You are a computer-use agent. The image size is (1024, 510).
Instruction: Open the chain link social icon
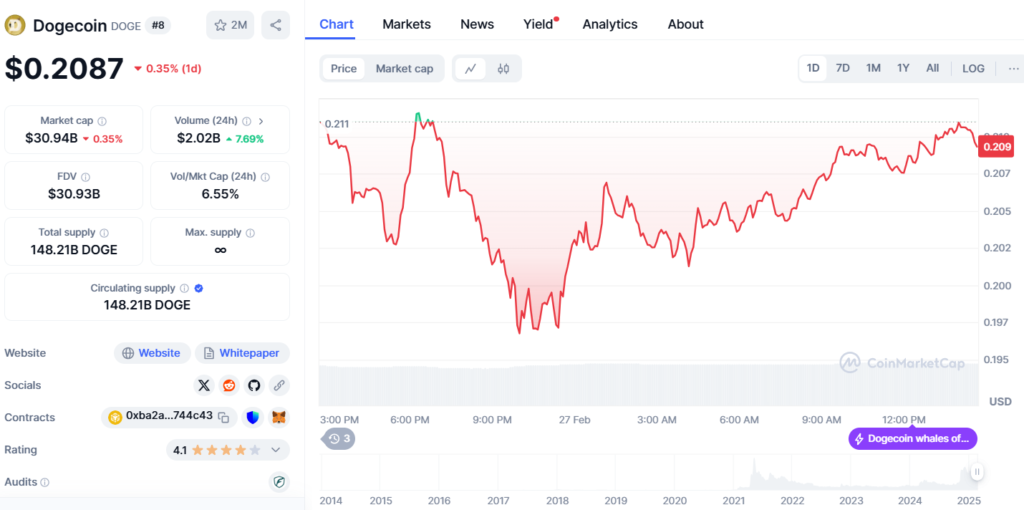tap(279, 385)
